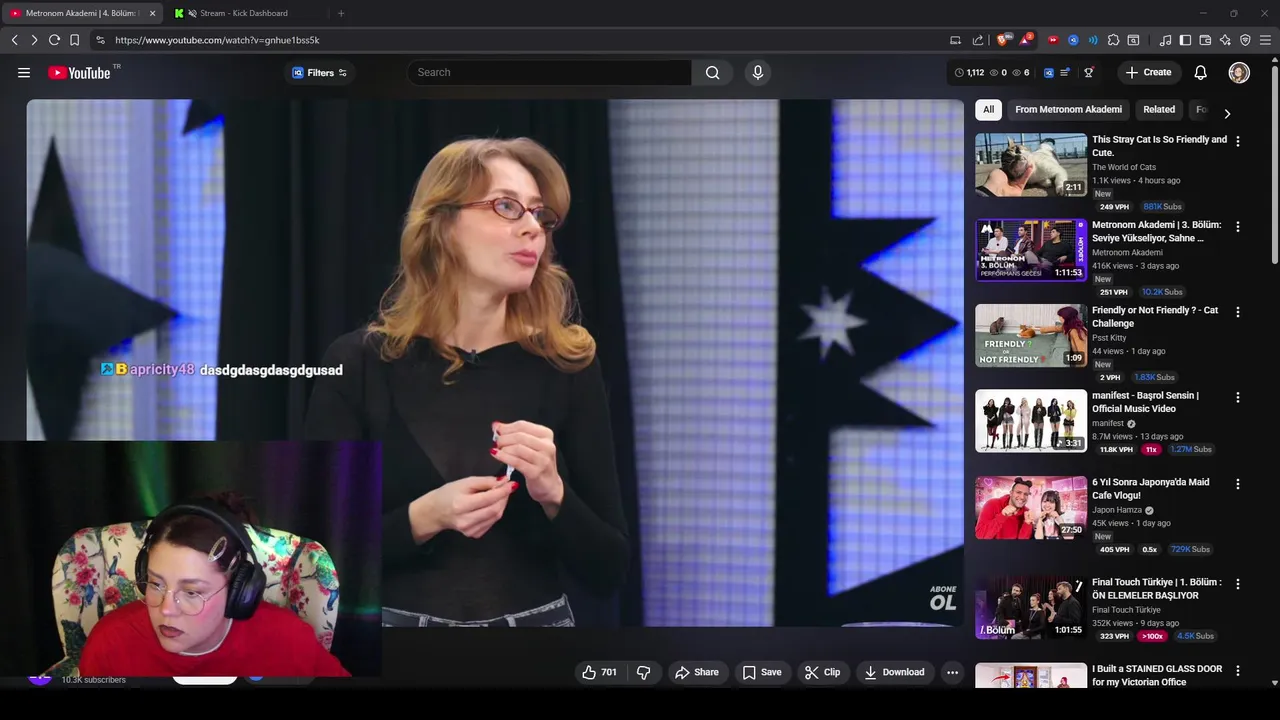Open Final Touch Türkiye 1. Bölüm title
The height and width of the screenshot is (720, 1280).
(1157, 589)
